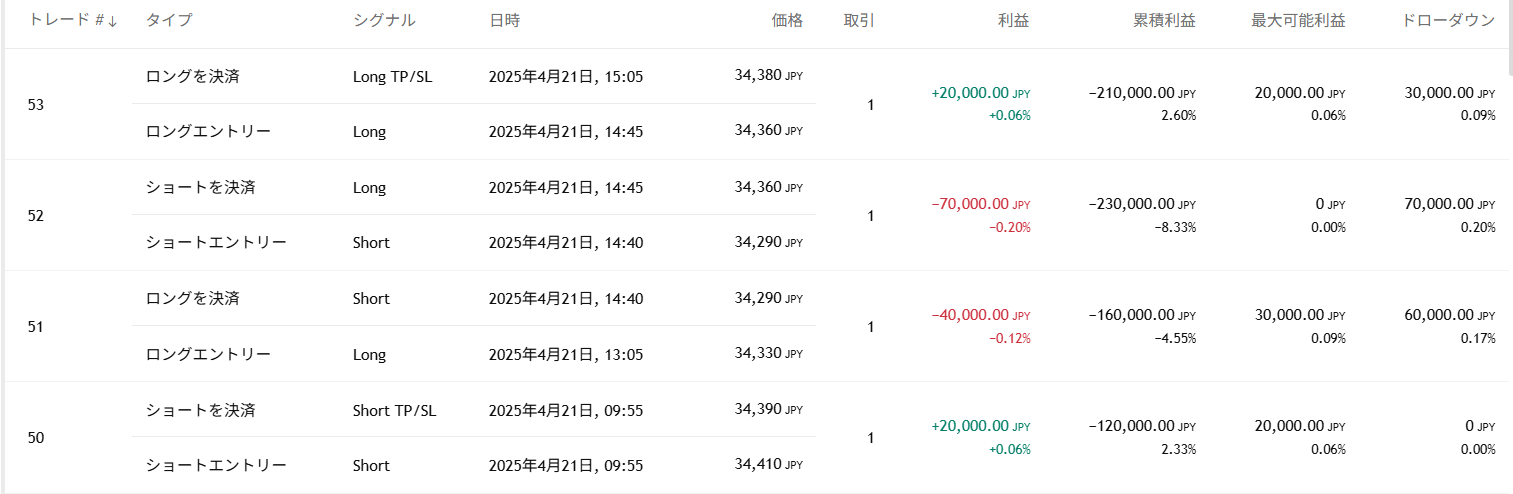Click the 累積利益 column header
The height and width of the screenshot is (494, 1513).
click(x=1165, y=20)
